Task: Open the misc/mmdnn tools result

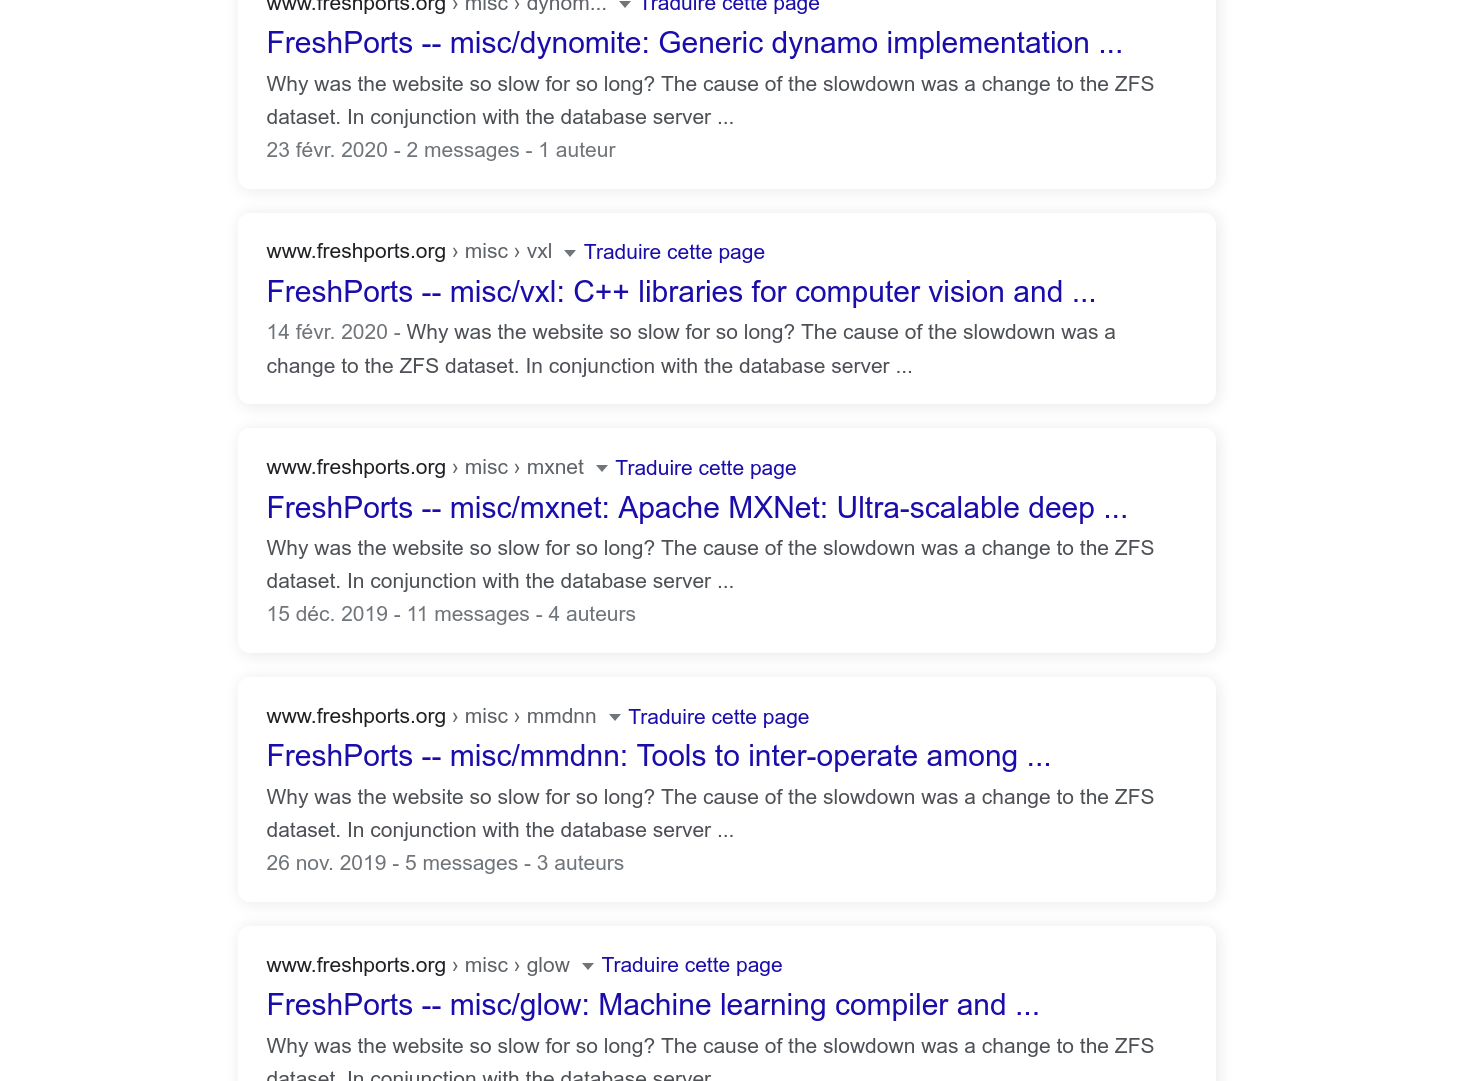Action: [x=659, y=756]
